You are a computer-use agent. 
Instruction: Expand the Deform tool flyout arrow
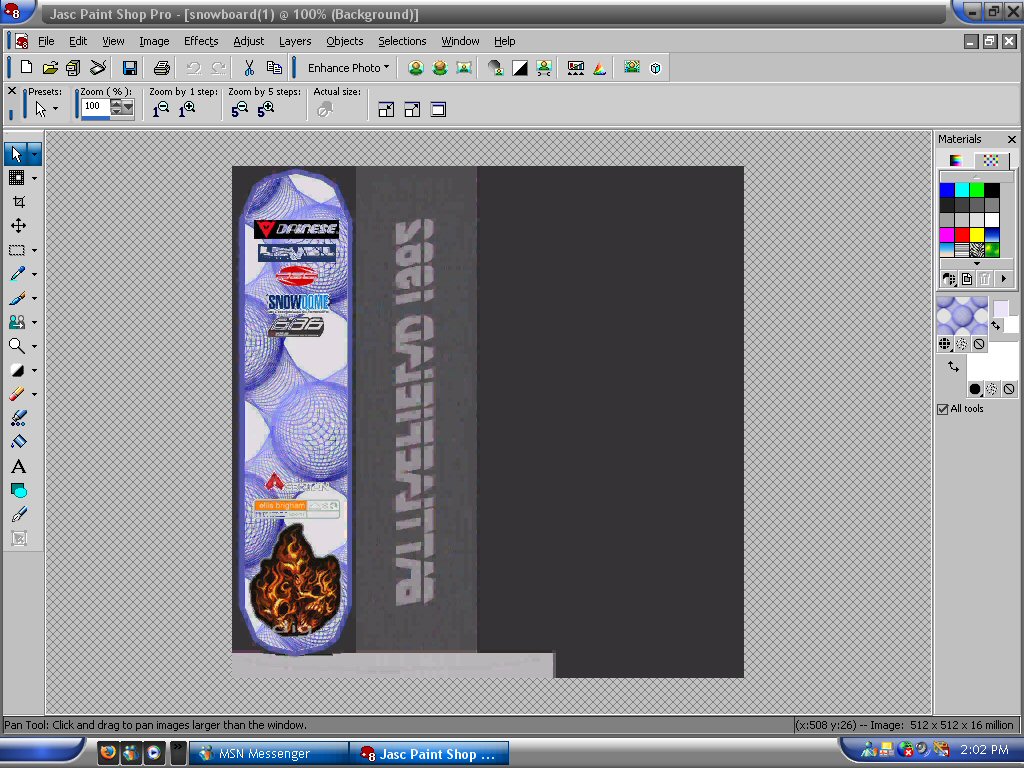pos(35,178)
